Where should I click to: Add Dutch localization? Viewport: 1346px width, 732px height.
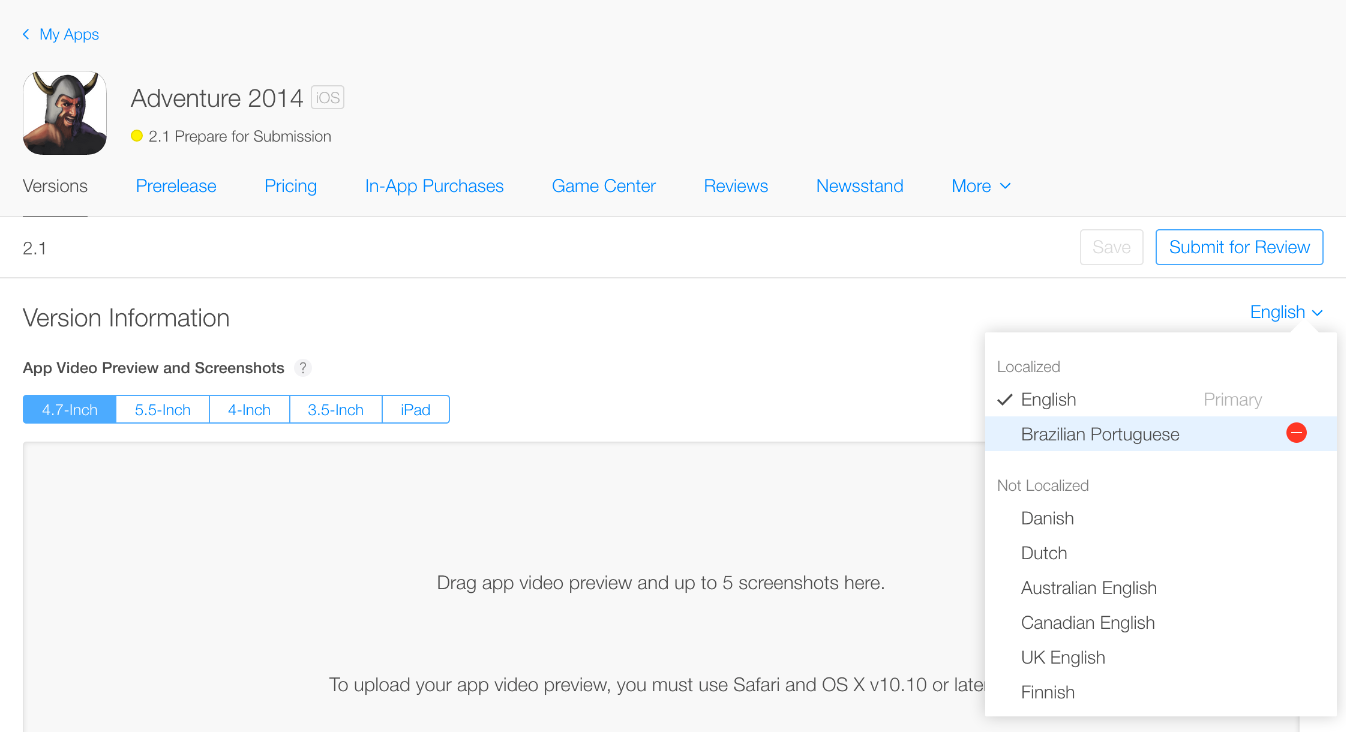[x=1160, y=553]
